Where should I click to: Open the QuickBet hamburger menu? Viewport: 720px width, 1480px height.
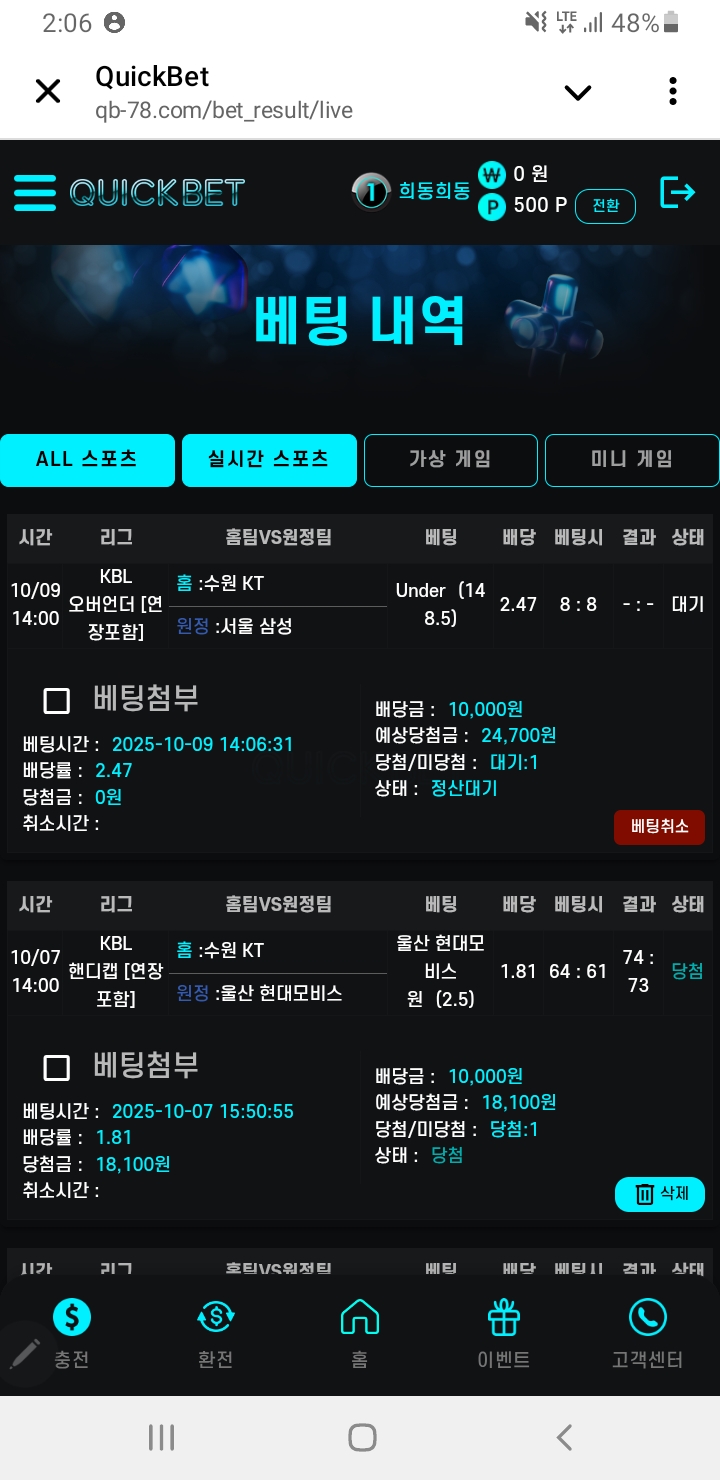pyautogui.click(x=35, y=192)
